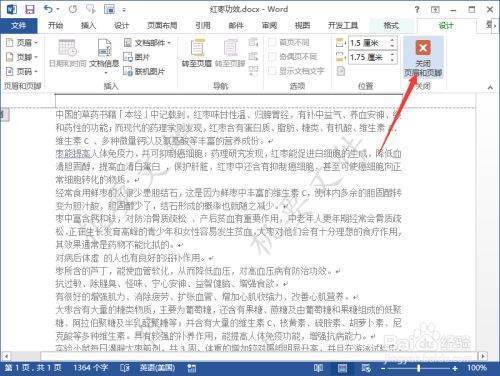Image resolution: width=500 pixels, height=376 pixels.
Task: Click the next section navigation icon
Action: click(x=253, y=56)
